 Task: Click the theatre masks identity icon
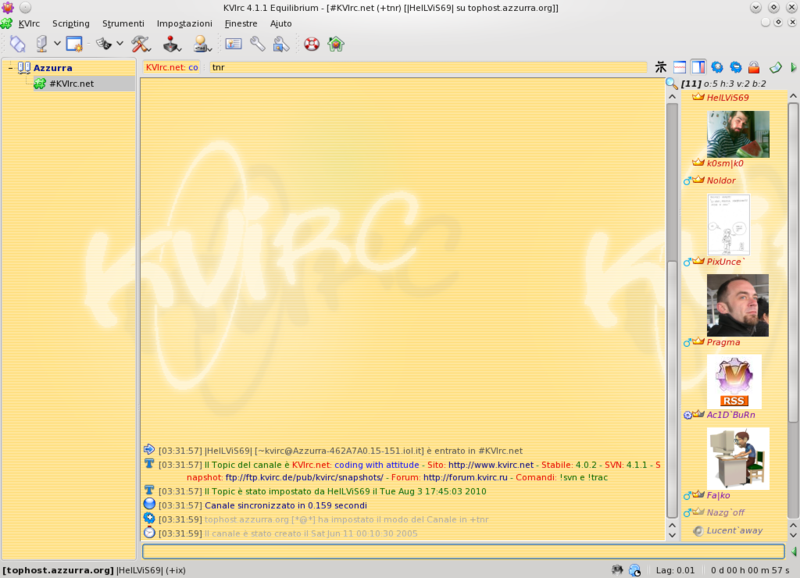pyautogui.click(x=104, y=44)
